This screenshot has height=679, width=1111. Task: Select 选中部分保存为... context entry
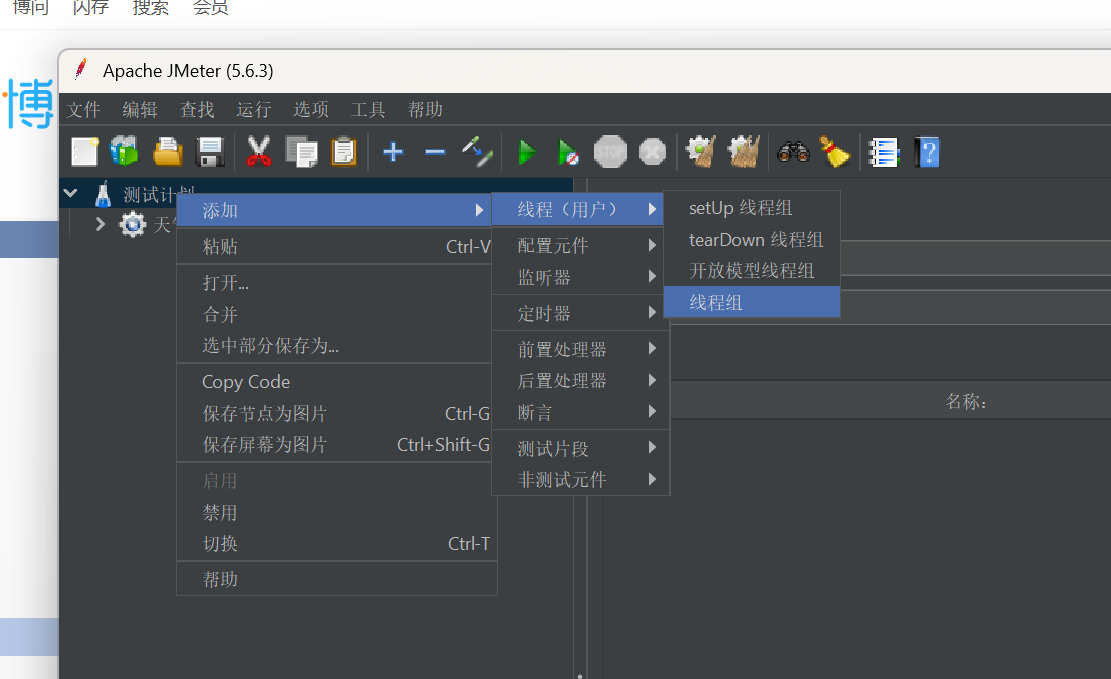tap(334, 345)
